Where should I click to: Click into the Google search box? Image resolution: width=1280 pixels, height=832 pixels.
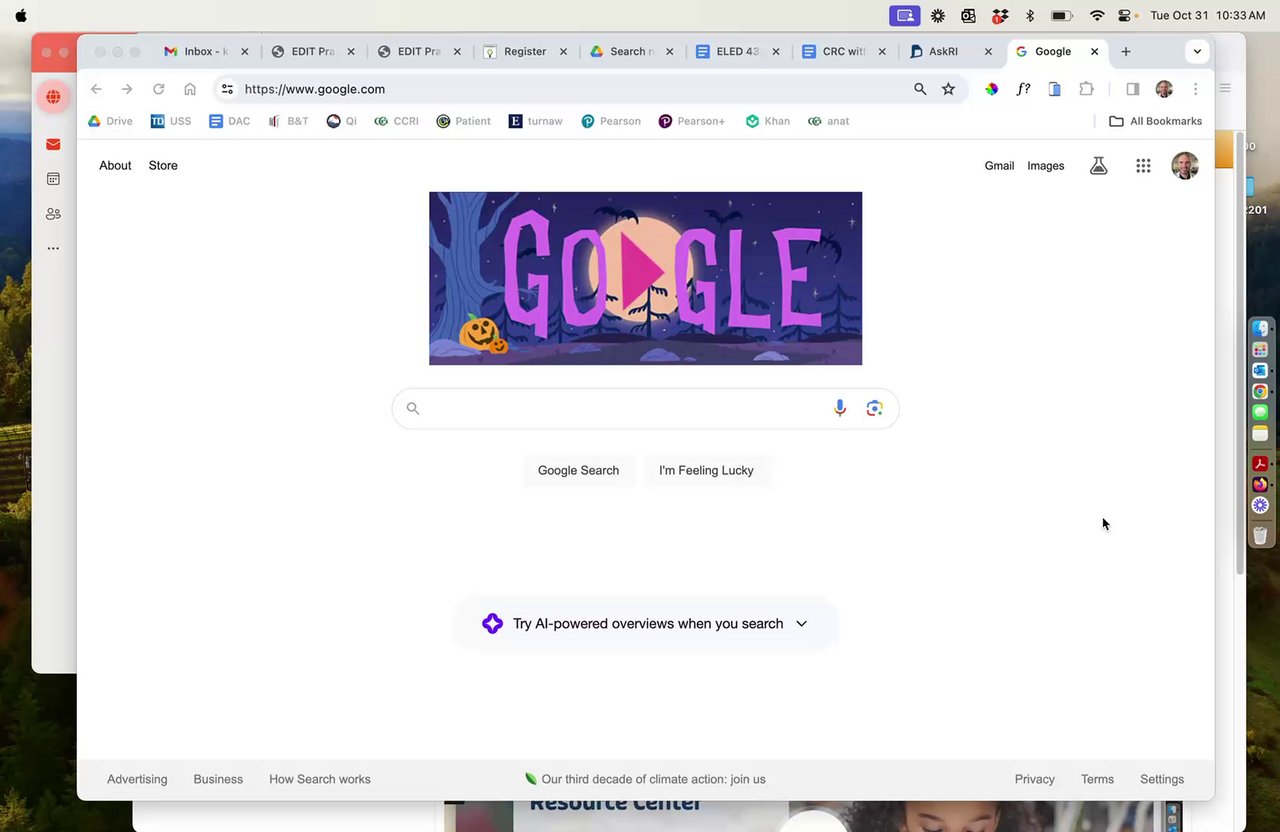coord(645,408)
